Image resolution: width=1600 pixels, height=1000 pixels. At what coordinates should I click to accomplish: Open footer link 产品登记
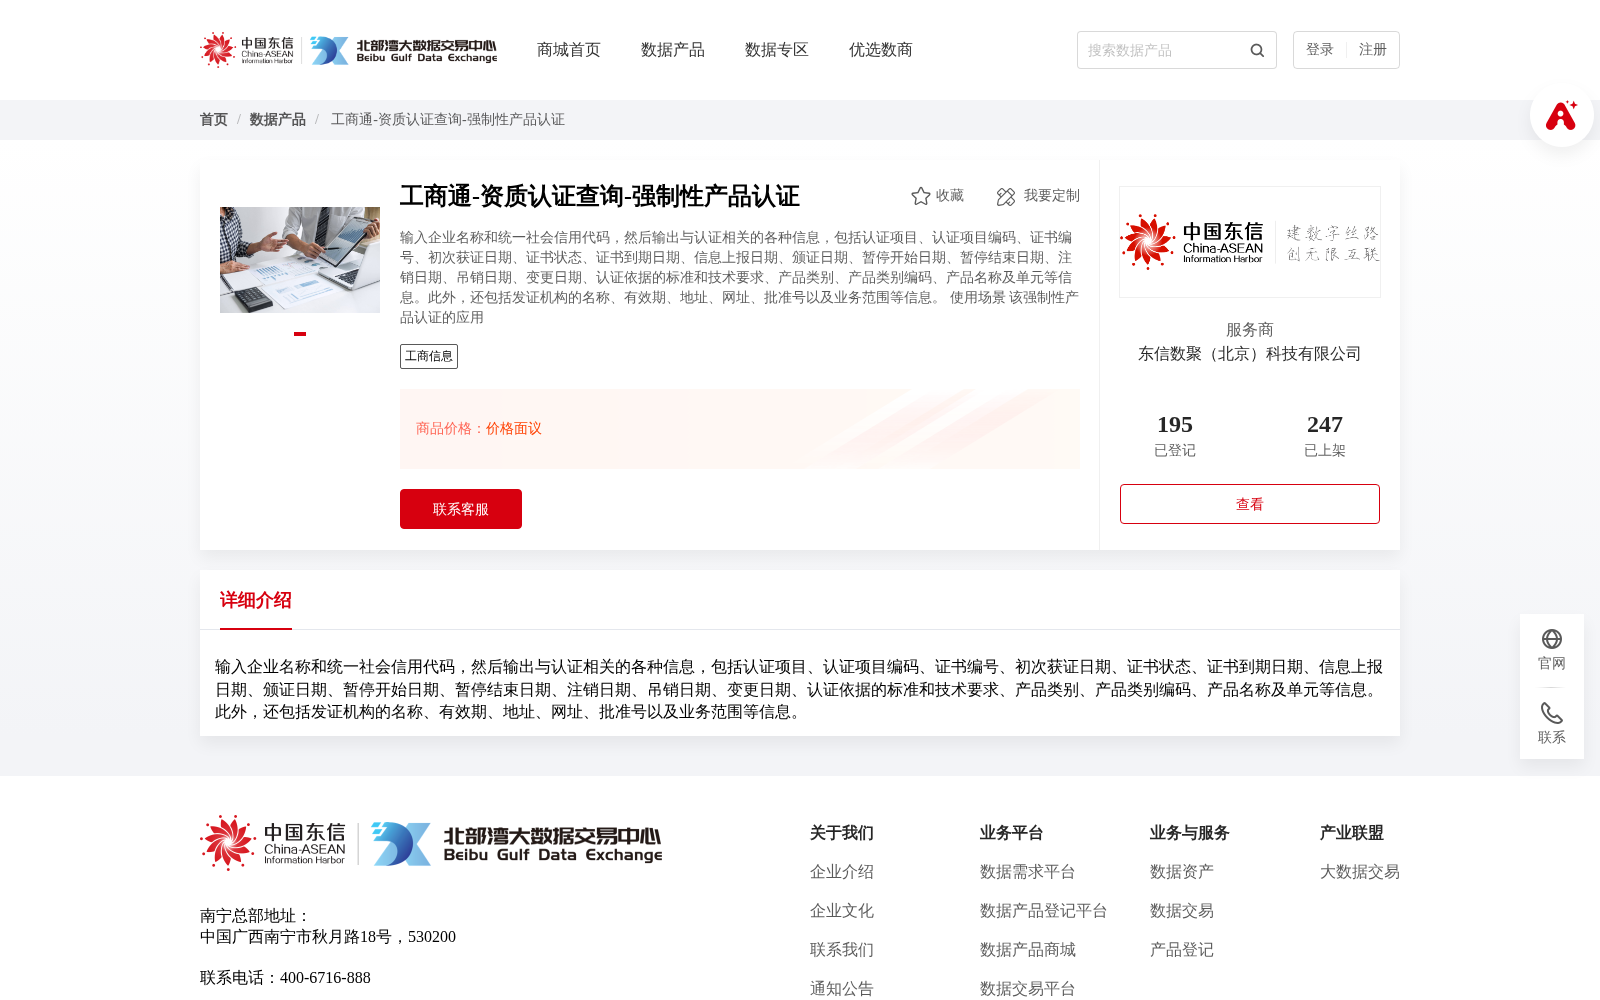1182,950
